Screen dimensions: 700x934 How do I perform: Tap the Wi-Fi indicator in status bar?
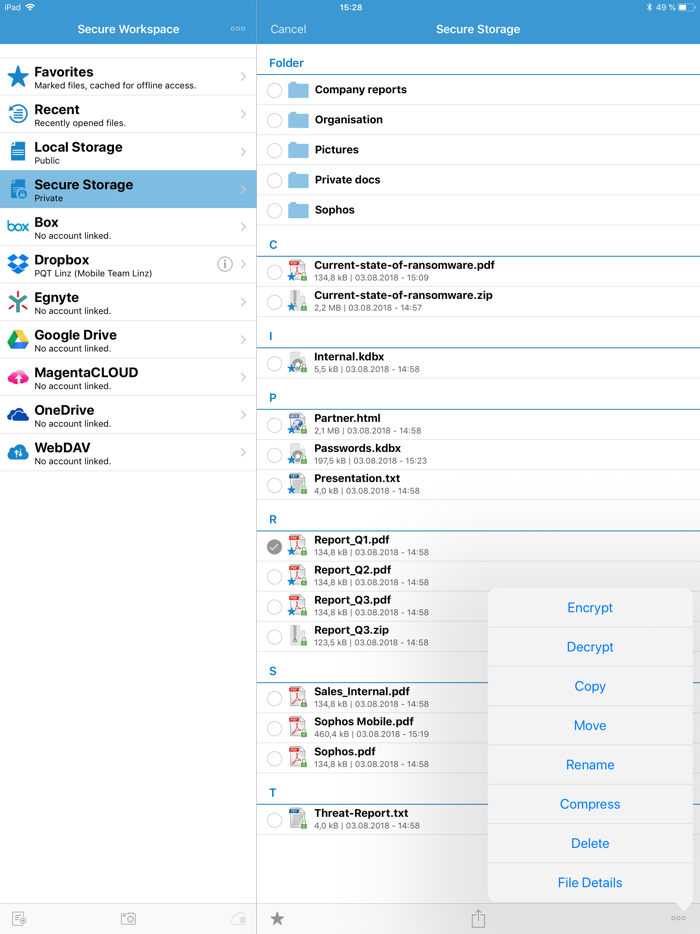click(30, 7)
